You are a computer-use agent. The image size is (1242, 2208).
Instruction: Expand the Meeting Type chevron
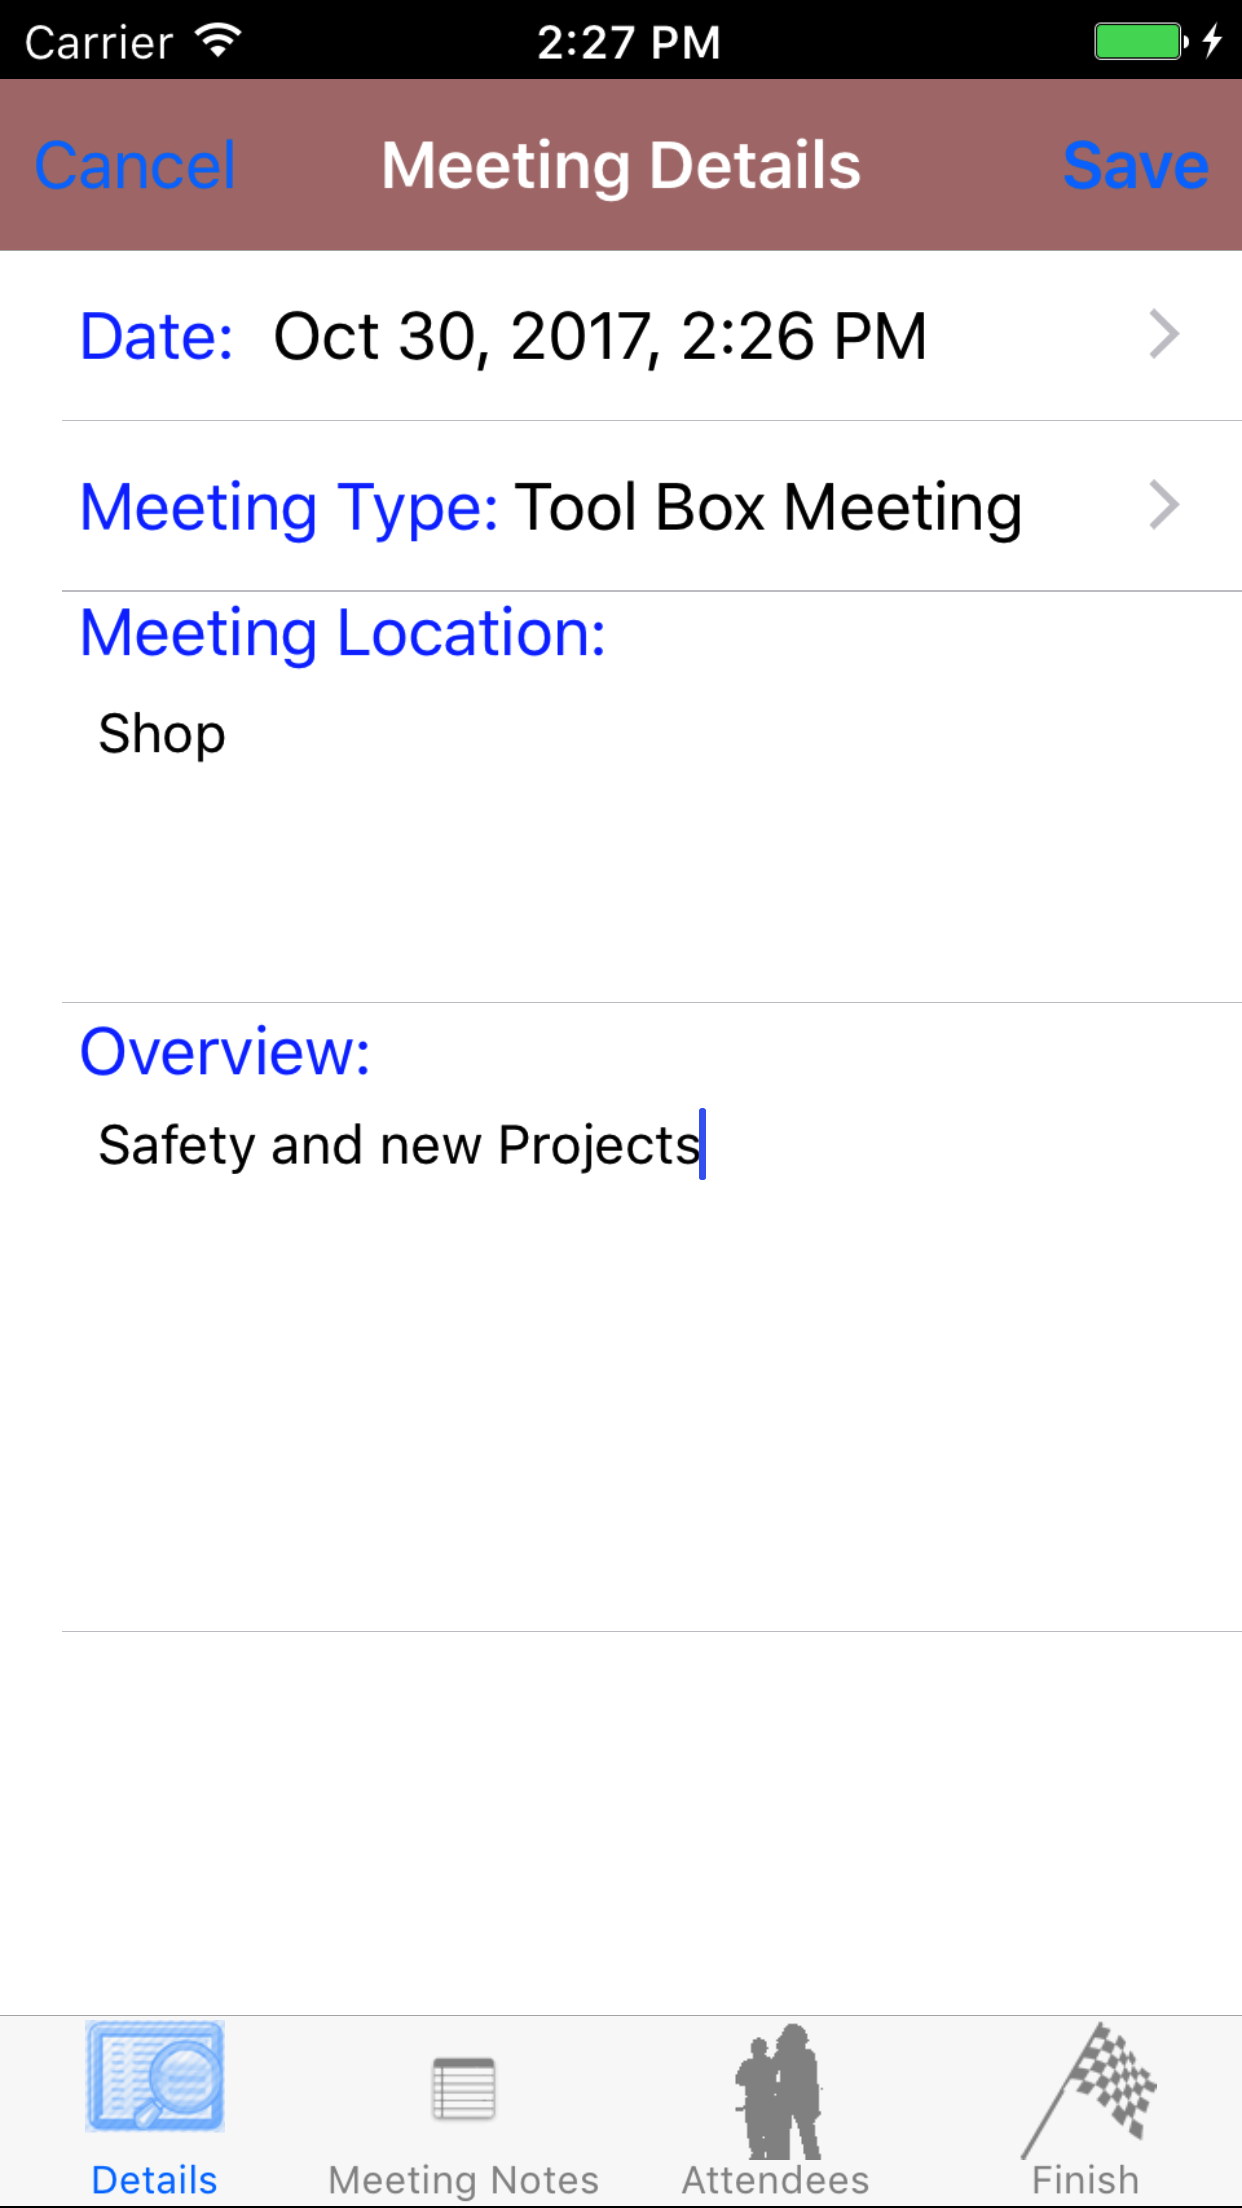1163,505
